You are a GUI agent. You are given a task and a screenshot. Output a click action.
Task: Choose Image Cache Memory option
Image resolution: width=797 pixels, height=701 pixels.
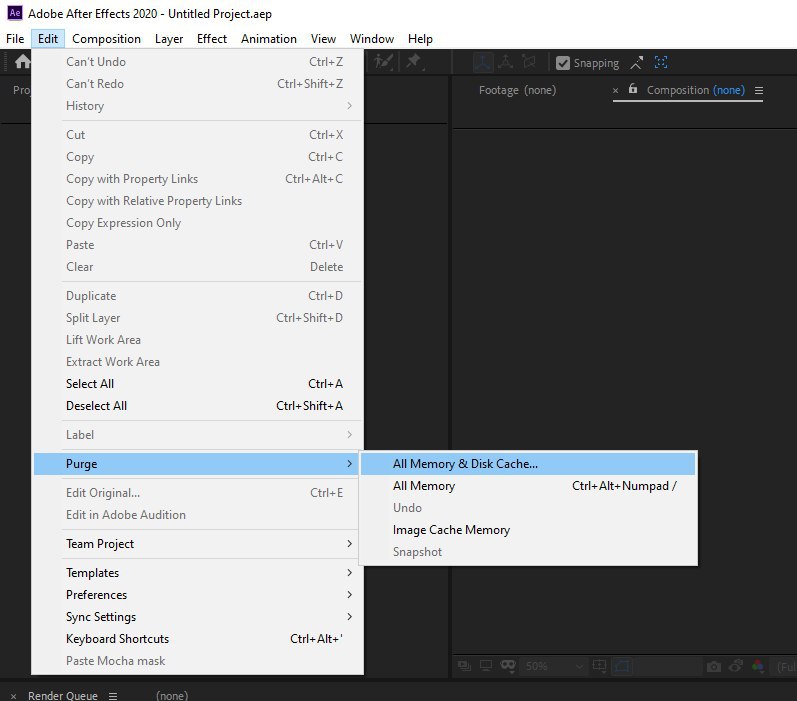click(528, 530)
